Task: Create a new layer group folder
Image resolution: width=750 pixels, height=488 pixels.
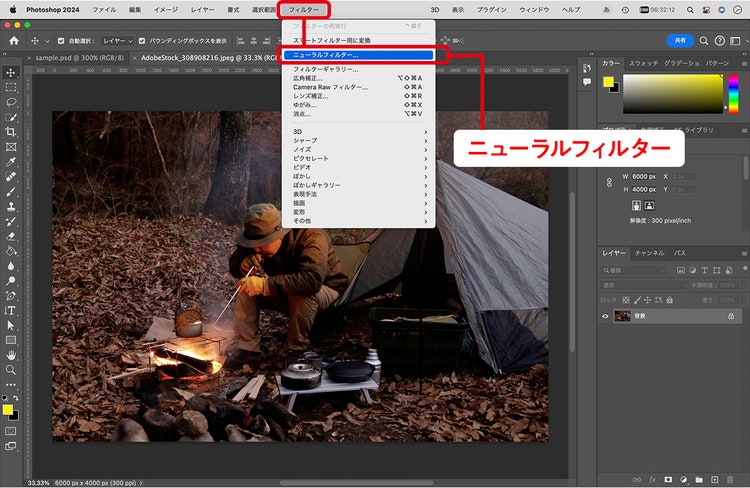Action: [x=699, y=479]
